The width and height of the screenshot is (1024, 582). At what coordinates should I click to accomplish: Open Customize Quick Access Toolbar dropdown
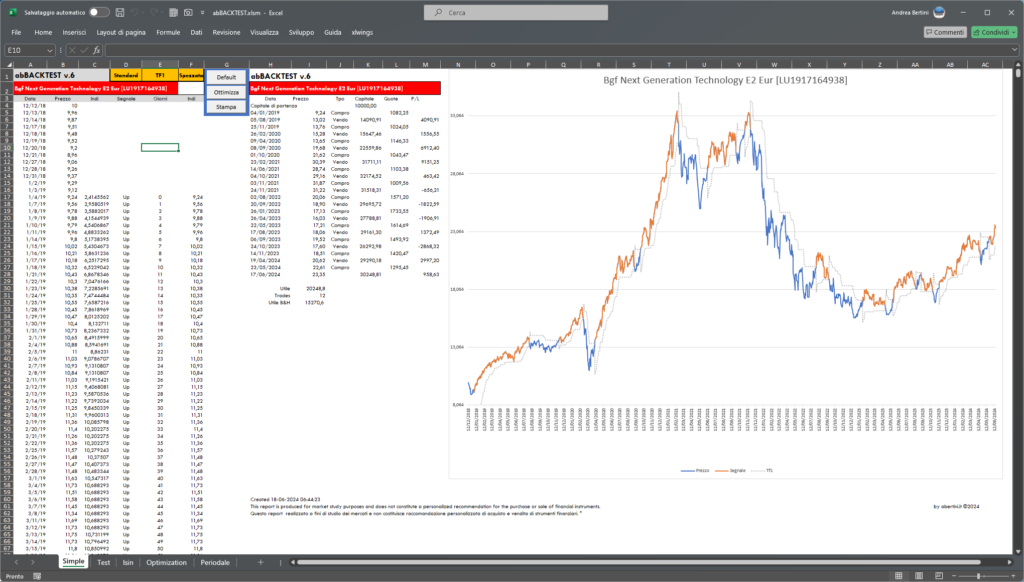[202, 12]
